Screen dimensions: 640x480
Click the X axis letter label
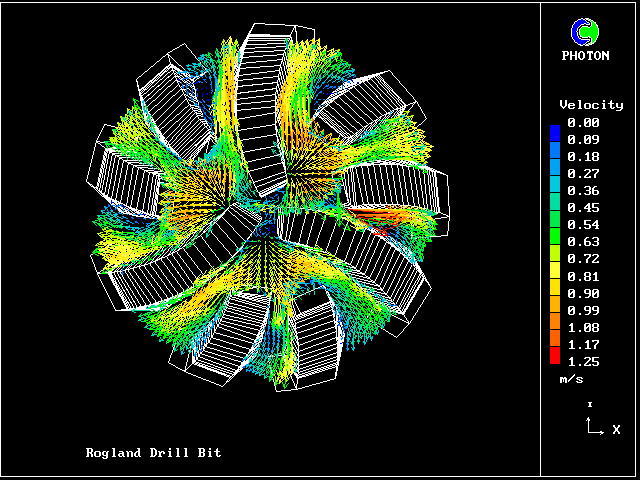pos(616,430)
